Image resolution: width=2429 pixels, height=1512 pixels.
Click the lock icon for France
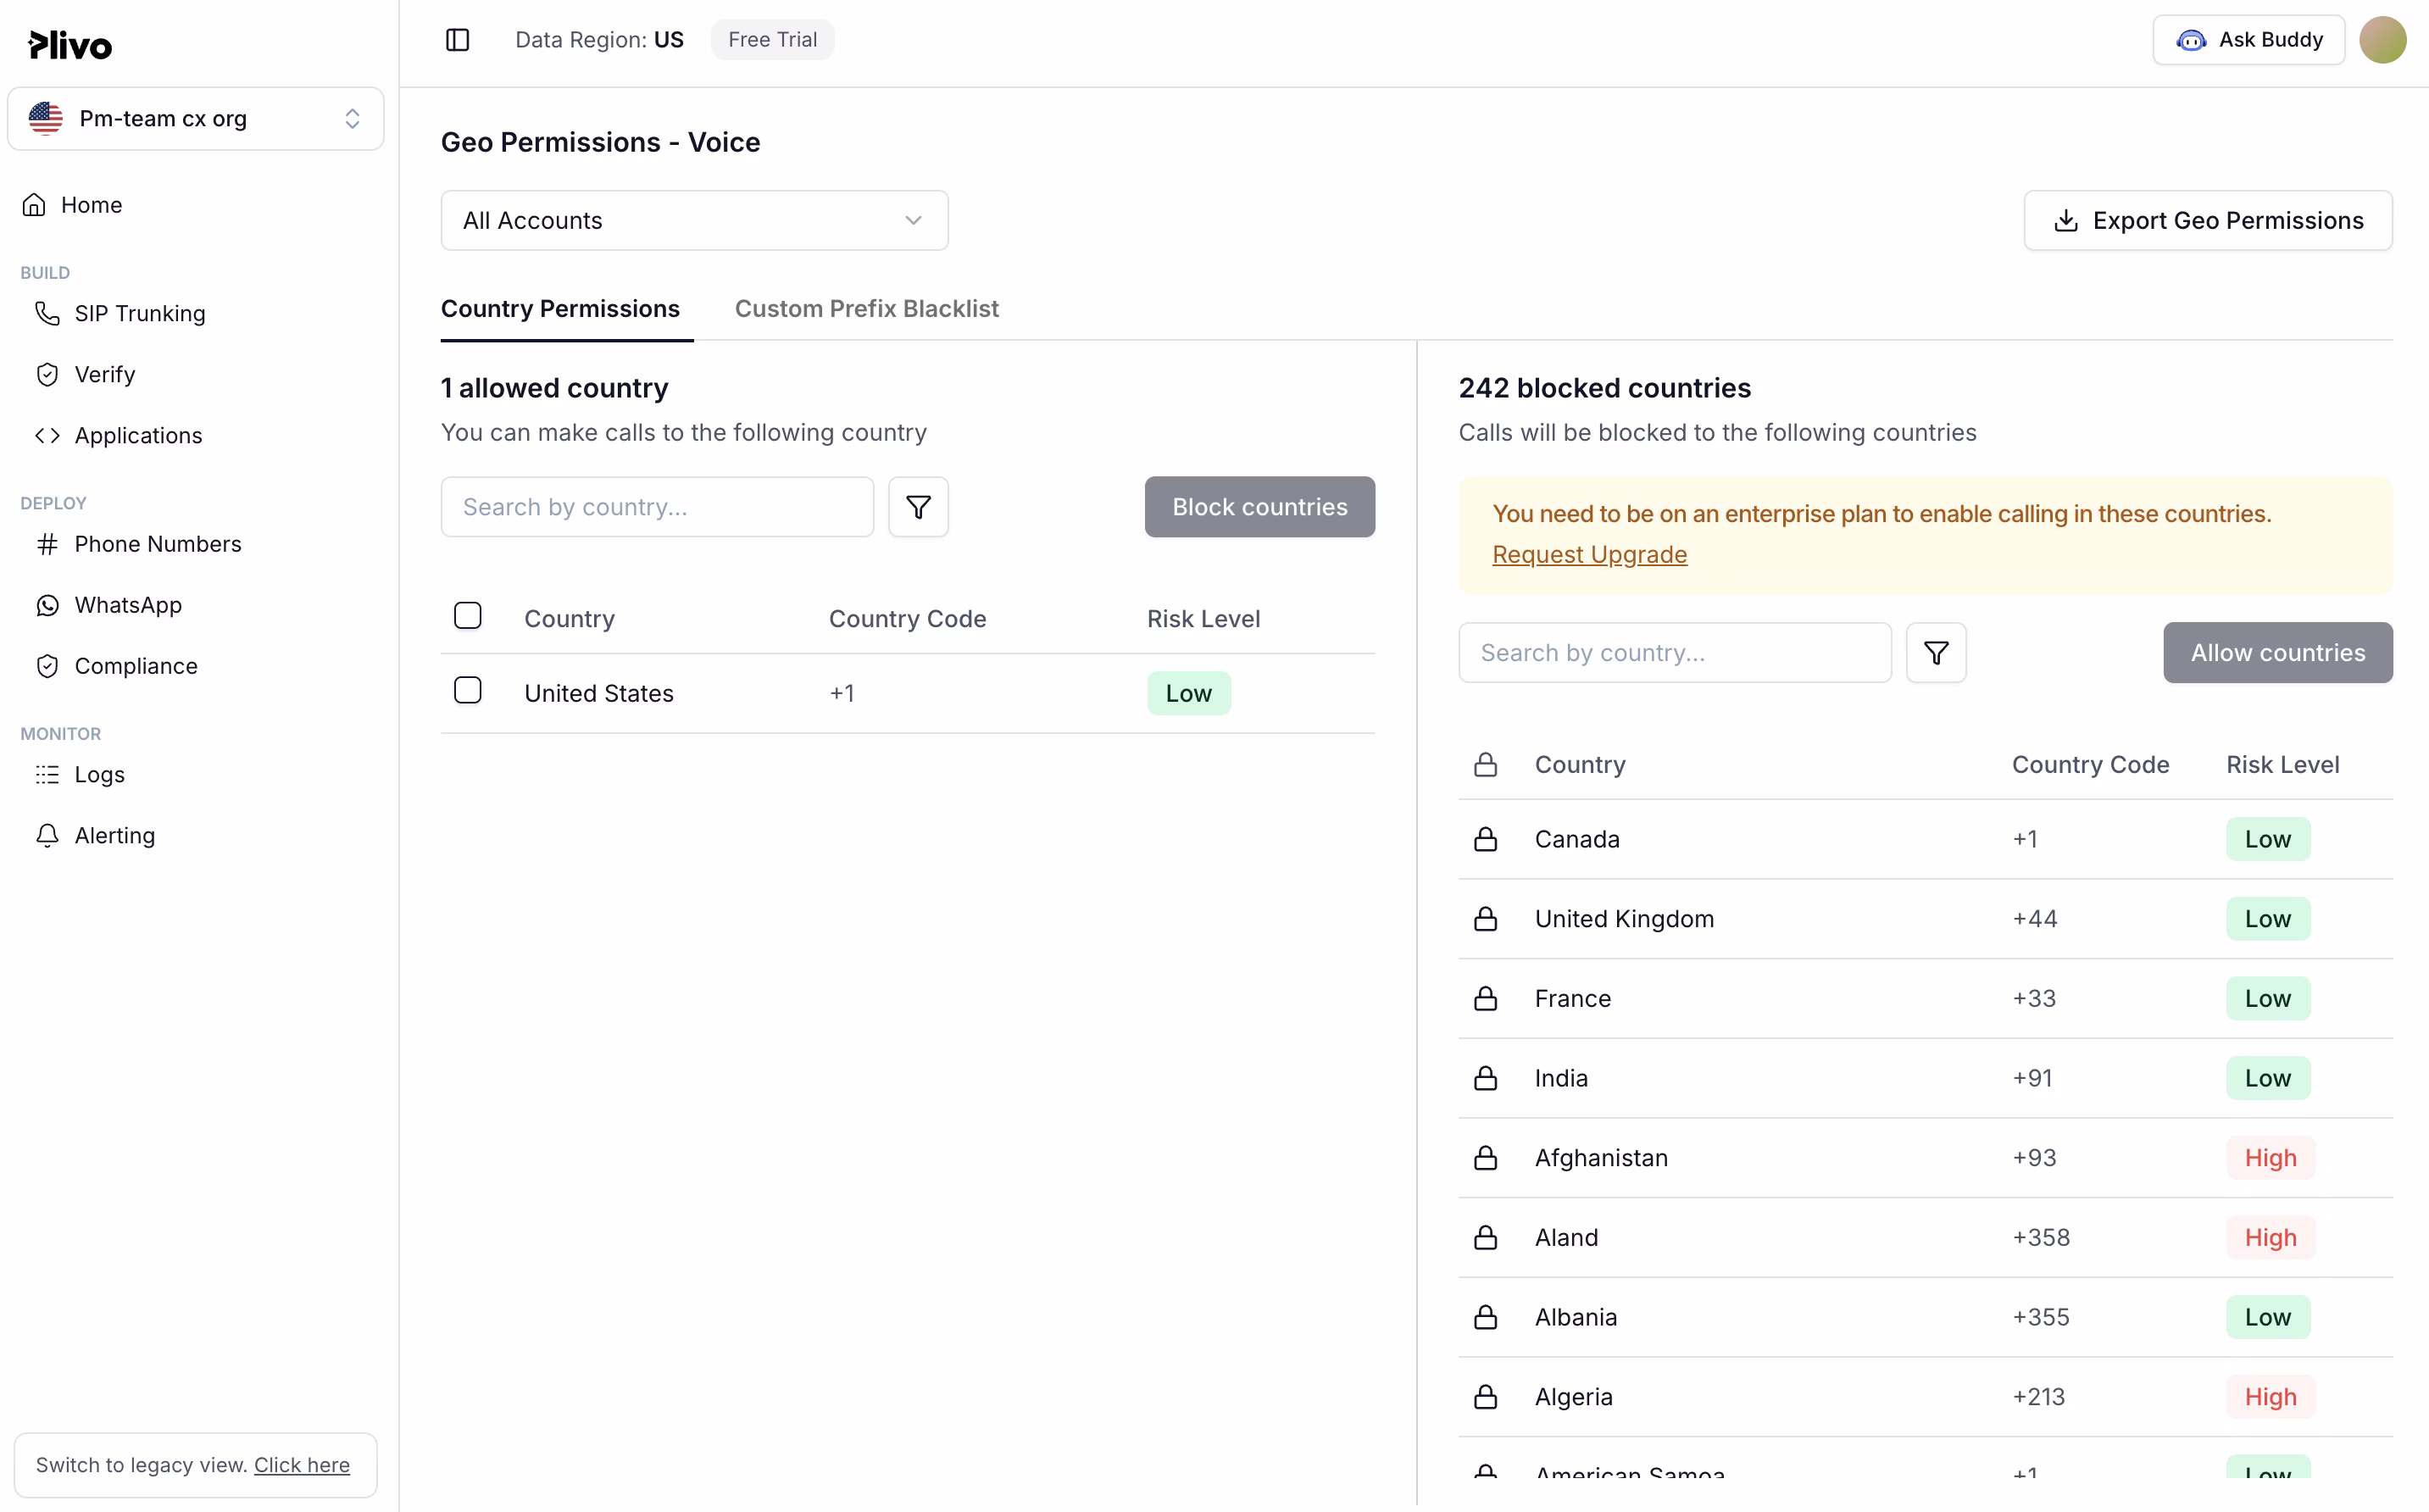point(1485,999)
